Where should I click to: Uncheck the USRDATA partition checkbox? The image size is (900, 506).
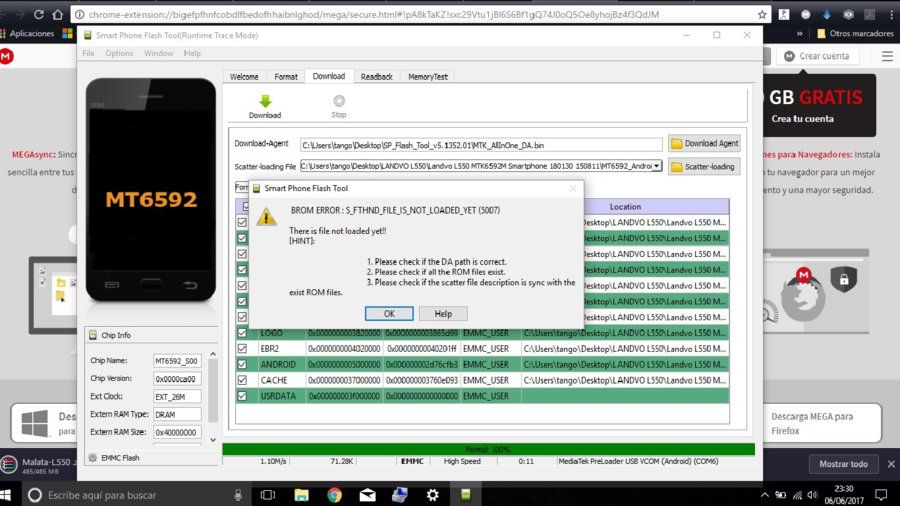click(242, 396)
